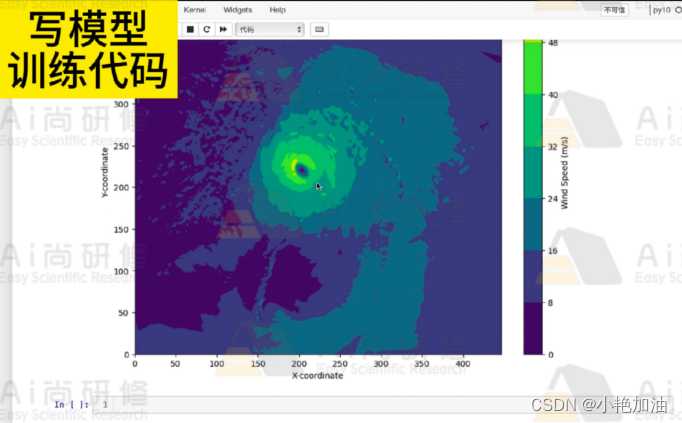Click the py10 kernel name
The height and width of the screenshot is (423, 682).
pyautogui.click(x=661, y=10)
